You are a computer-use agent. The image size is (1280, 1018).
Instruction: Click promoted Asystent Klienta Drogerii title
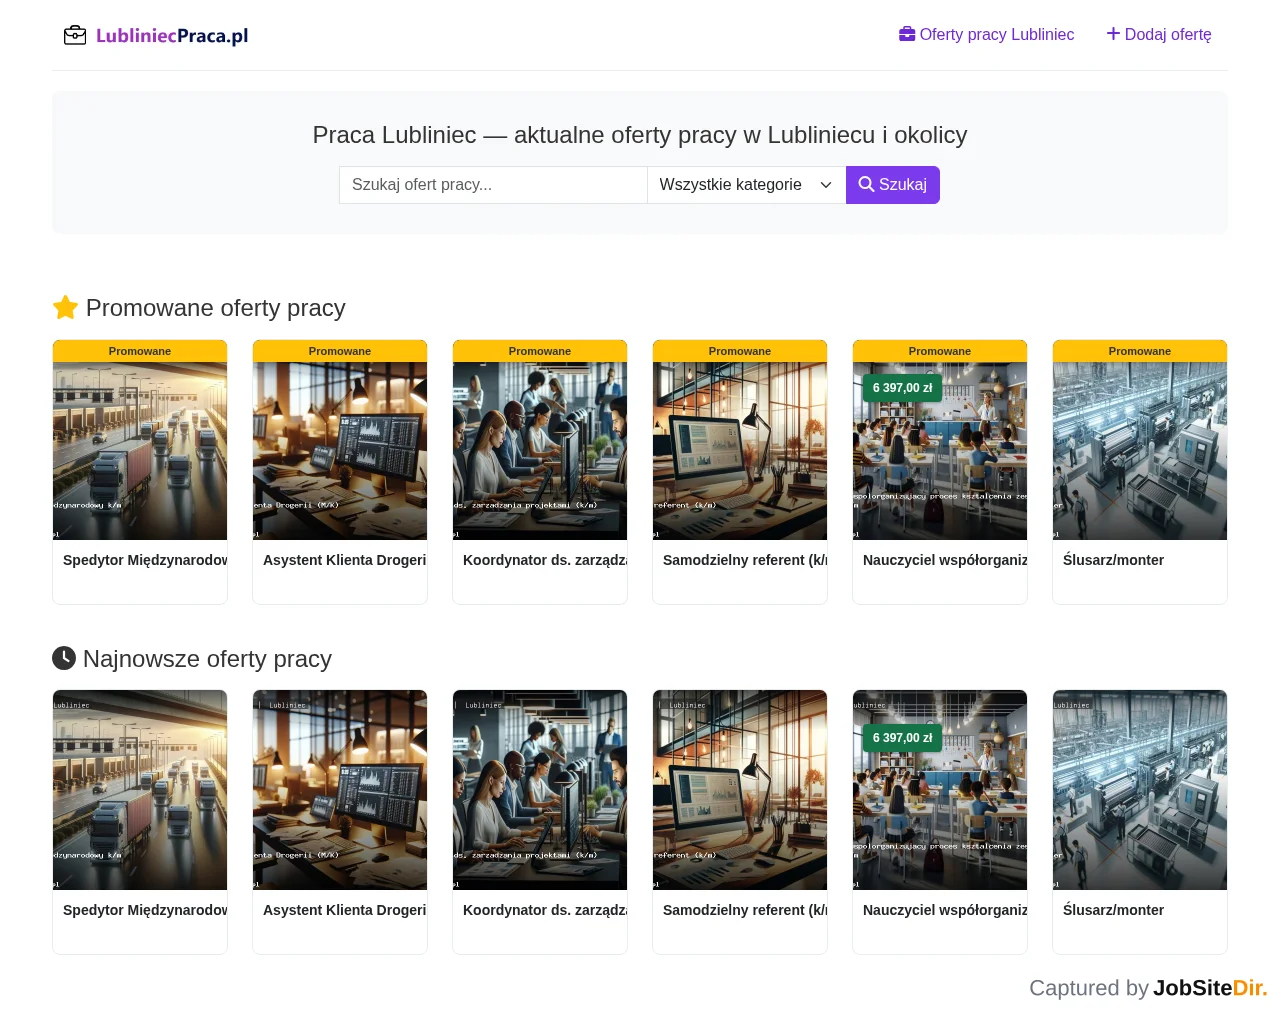click(345, 560)
